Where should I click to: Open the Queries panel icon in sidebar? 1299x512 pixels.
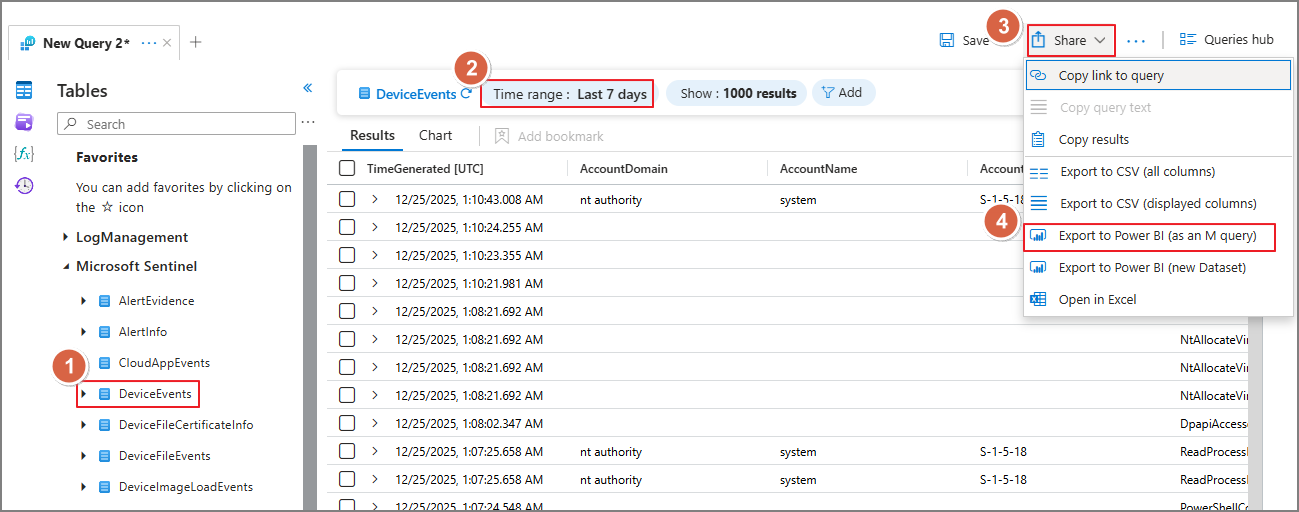point(23,122)
